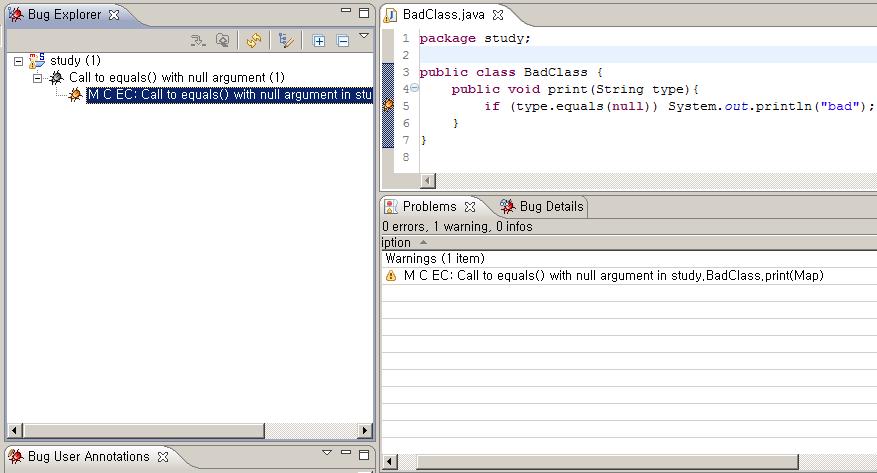Viewport: 877px width, 473px height.
Task: Click the 'package study;' code line
Action: coord(475,39)
